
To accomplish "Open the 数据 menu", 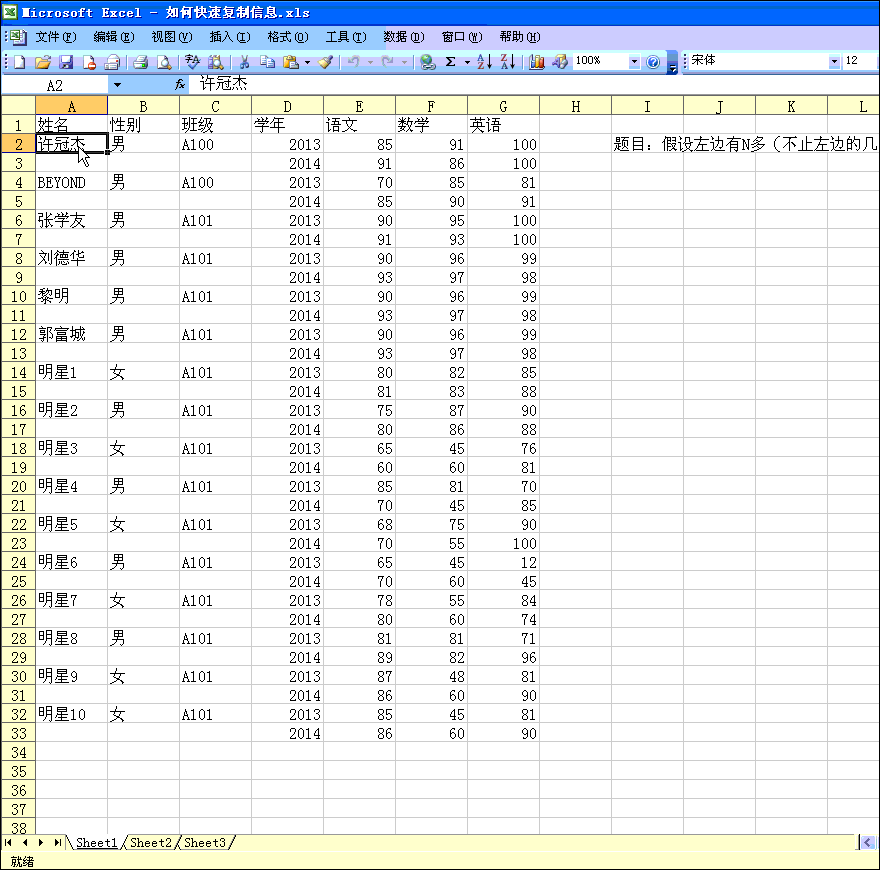I will tap(403, 37).
